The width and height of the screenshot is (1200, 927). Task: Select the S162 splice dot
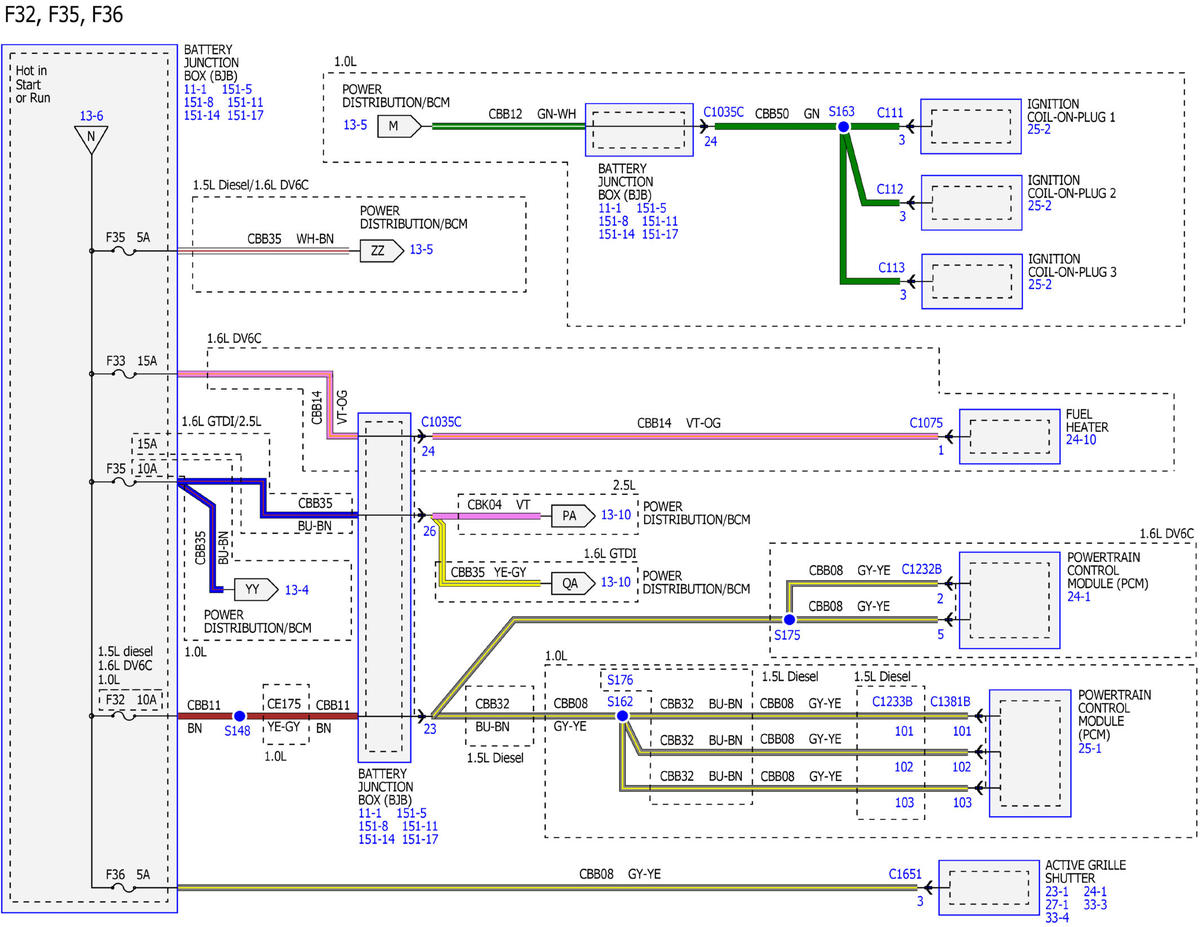point(622,716)
